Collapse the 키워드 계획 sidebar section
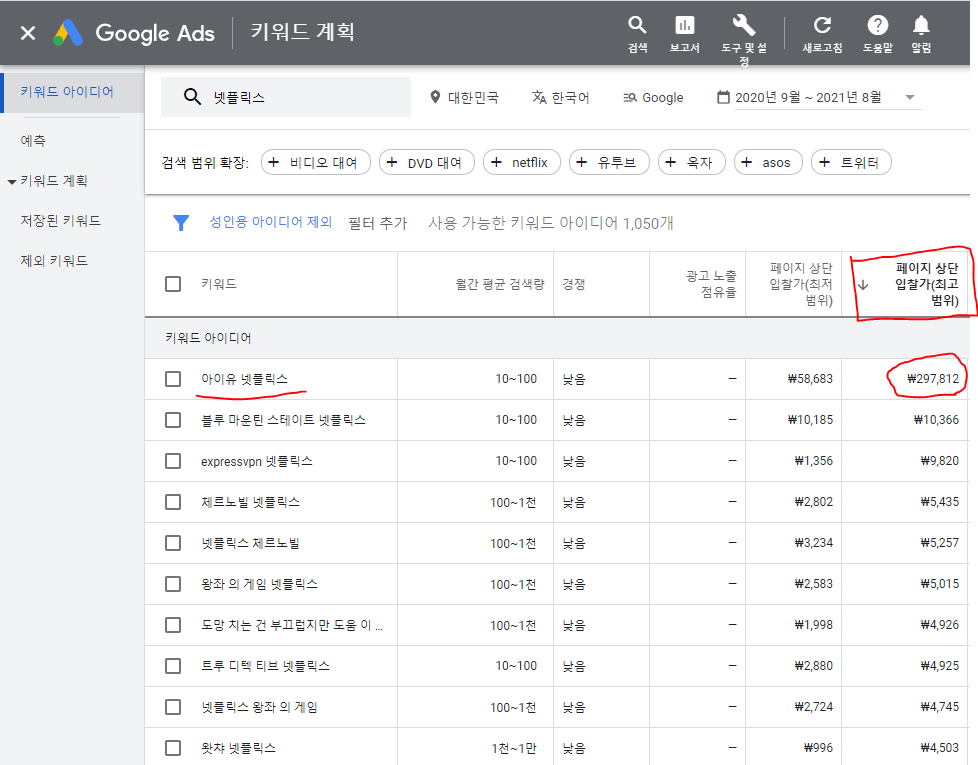 tap(11, 182)
